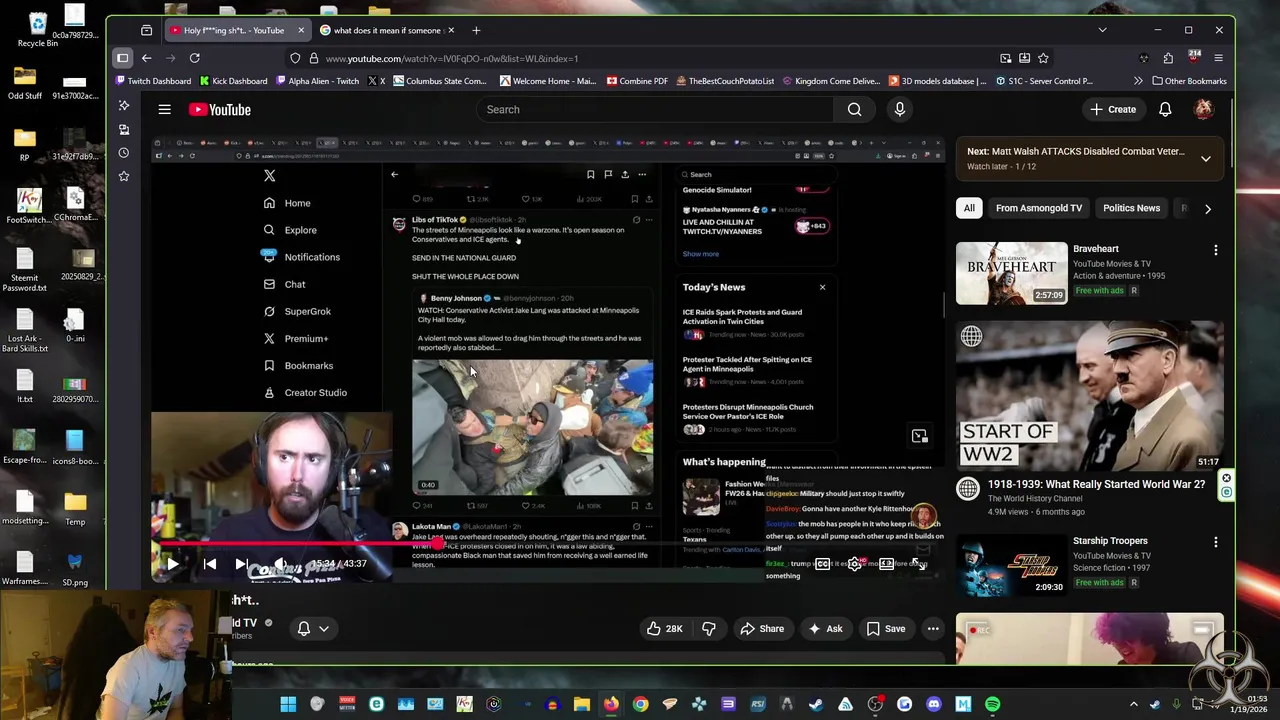The height and width of the screenshot is (720, 1280).
Task: Open the Create button menu
Action: (x=1112, y=109)
